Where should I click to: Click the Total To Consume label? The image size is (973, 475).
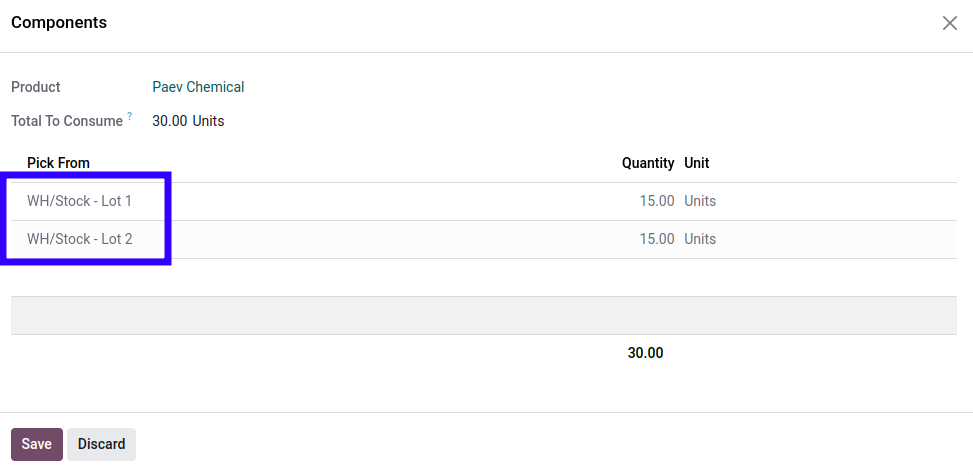pyautogui.click(x=67, y=121)
